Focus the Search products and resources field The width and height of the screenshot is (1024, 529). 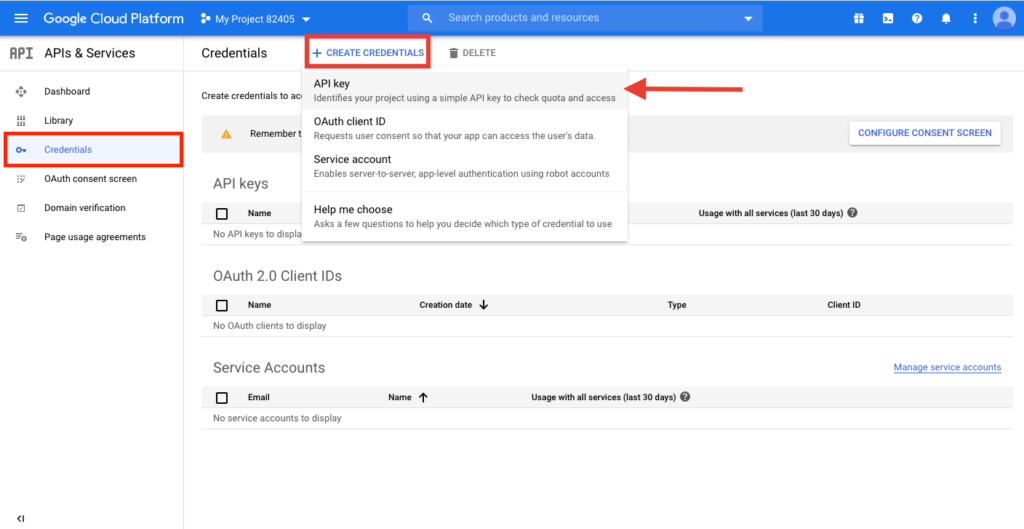coord(585,18)
